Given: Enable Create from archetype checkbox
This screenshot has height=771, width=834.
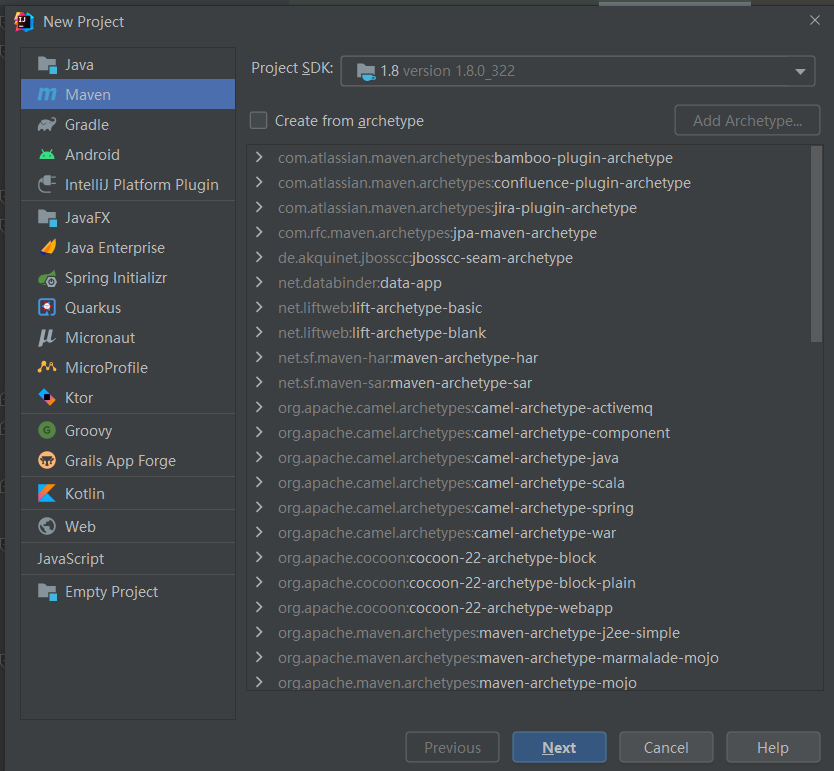Looking at the screenshot, I should (259, 121).
